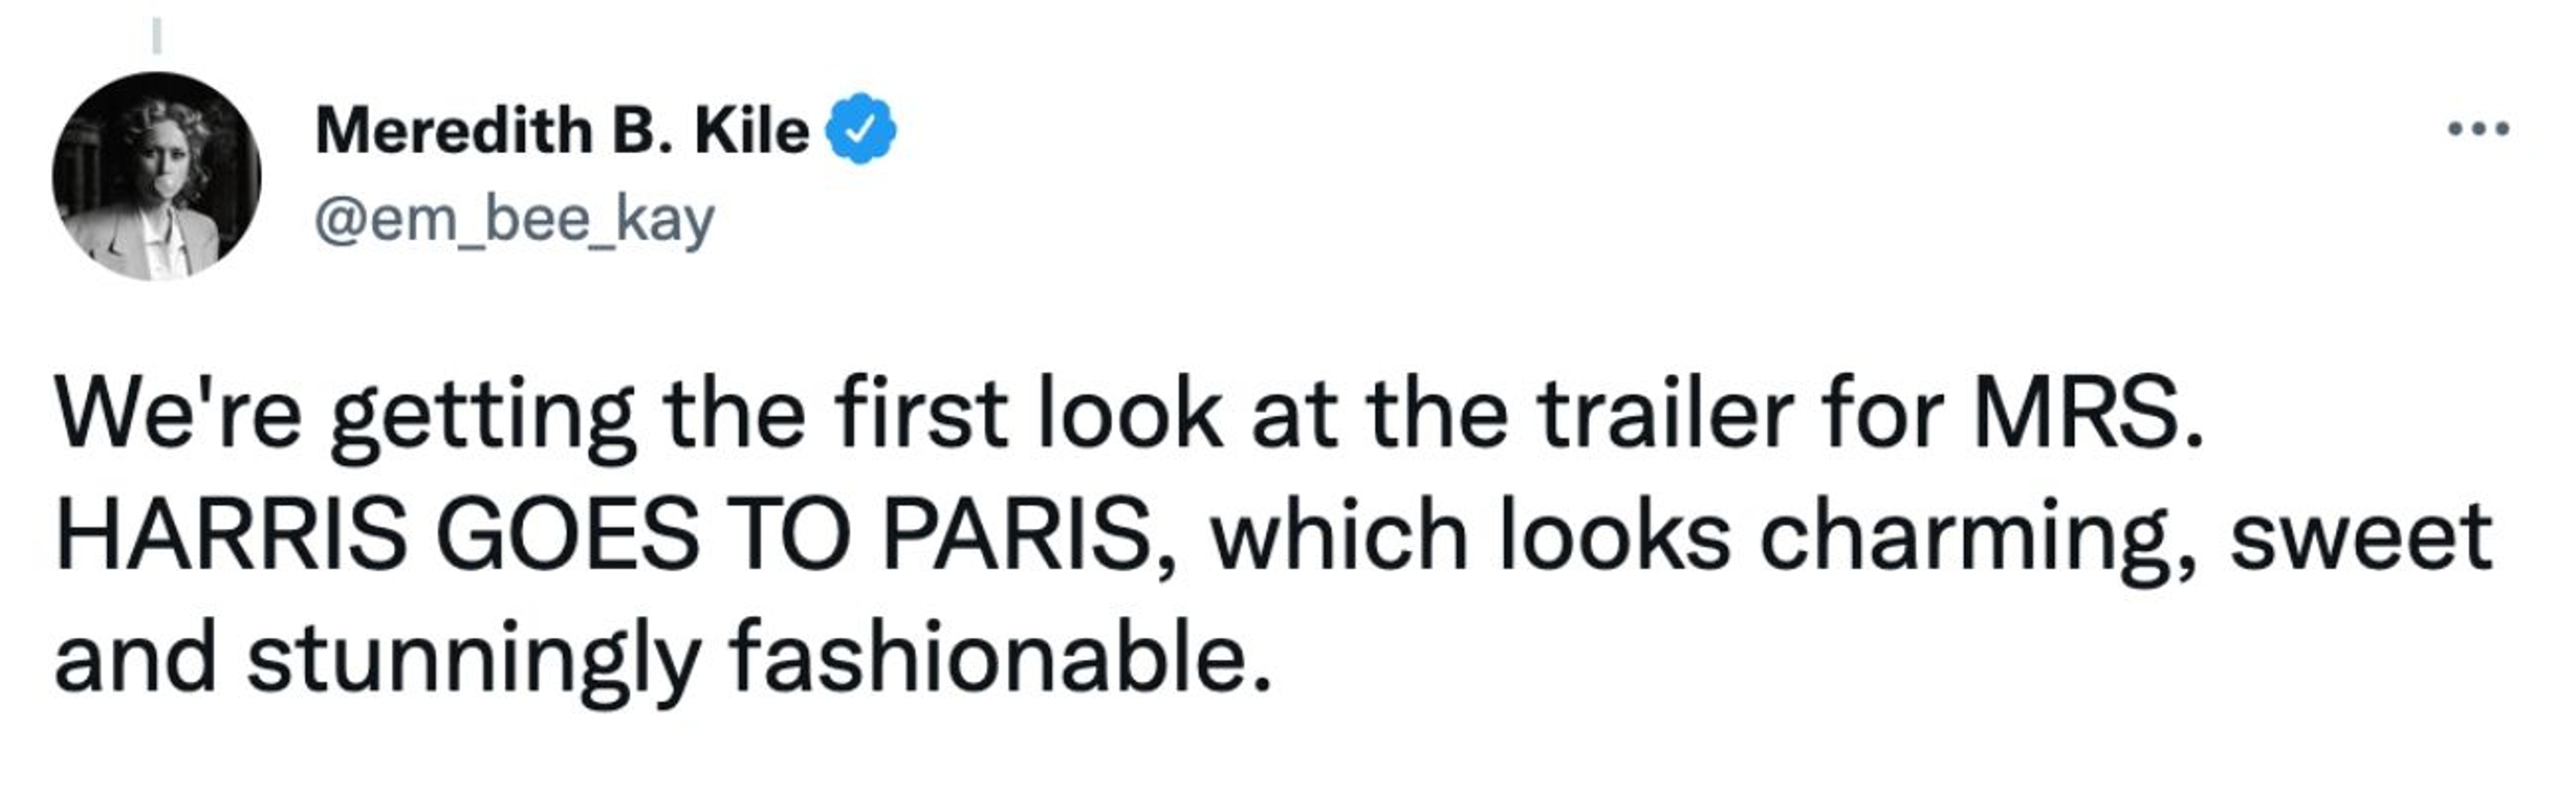Open the @em_bee_kay handle link
Viewport: 2576px width, 791px height.
click(x=515, y=219)
